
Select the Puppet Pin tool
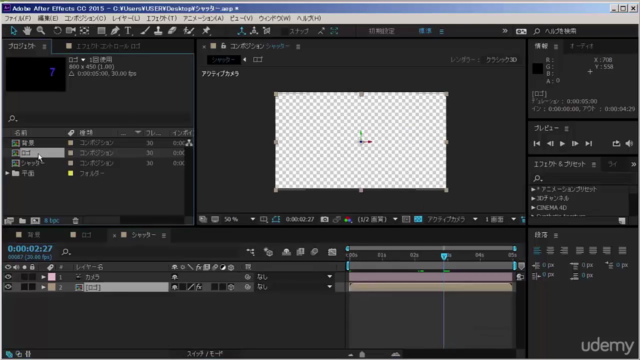tap(206, 31)
